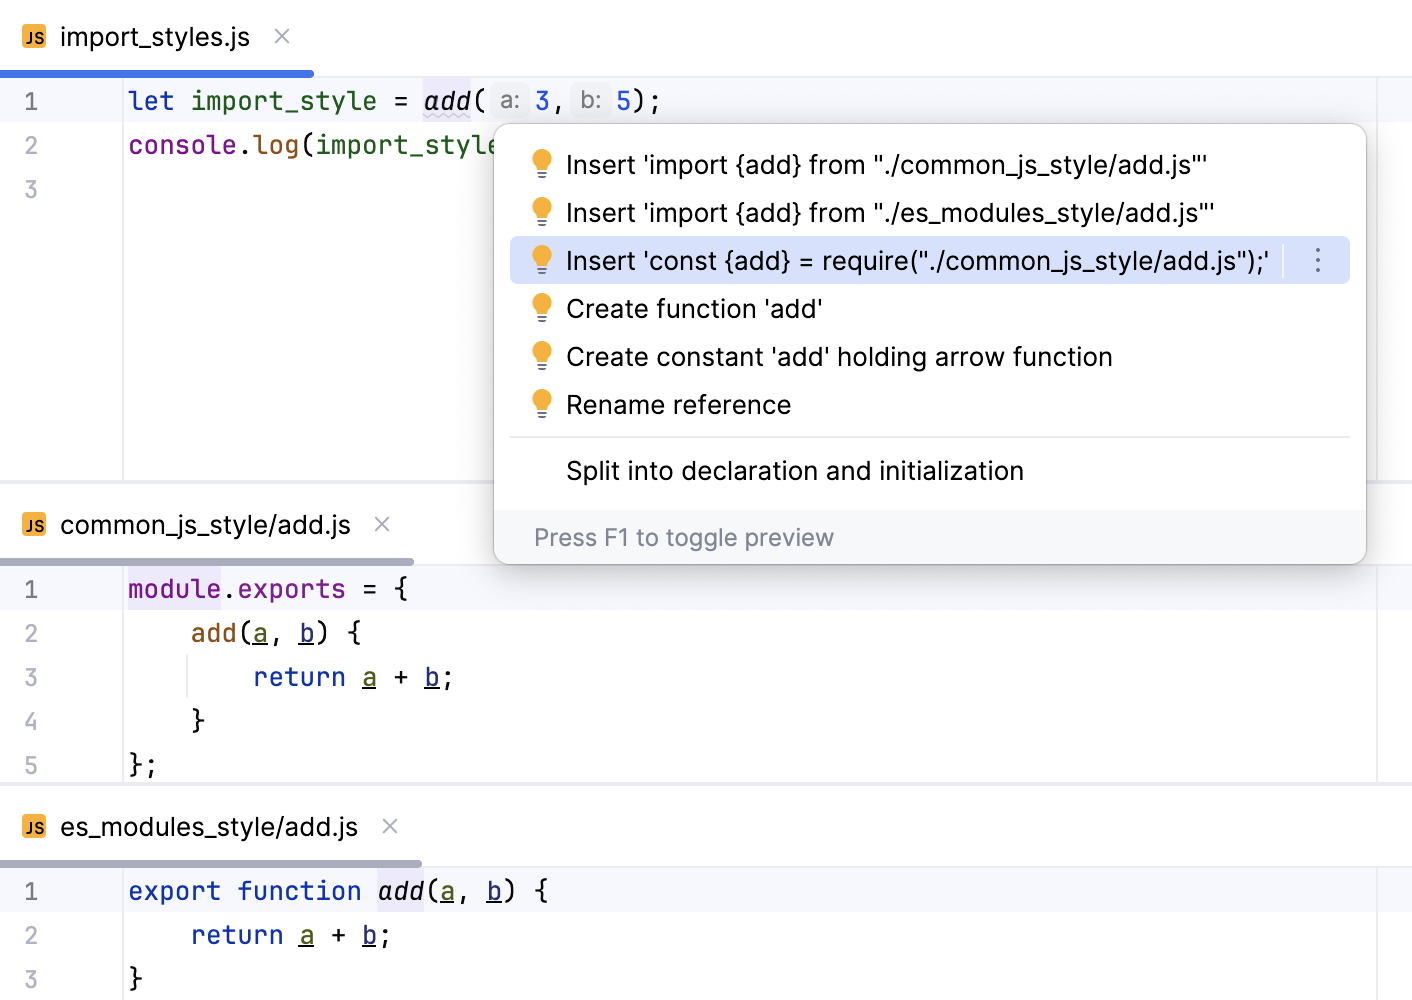Click 'module' keyword in common_js_style/add.js
The height and width of the screenshot is (1000, 1412).
point(174,589)
